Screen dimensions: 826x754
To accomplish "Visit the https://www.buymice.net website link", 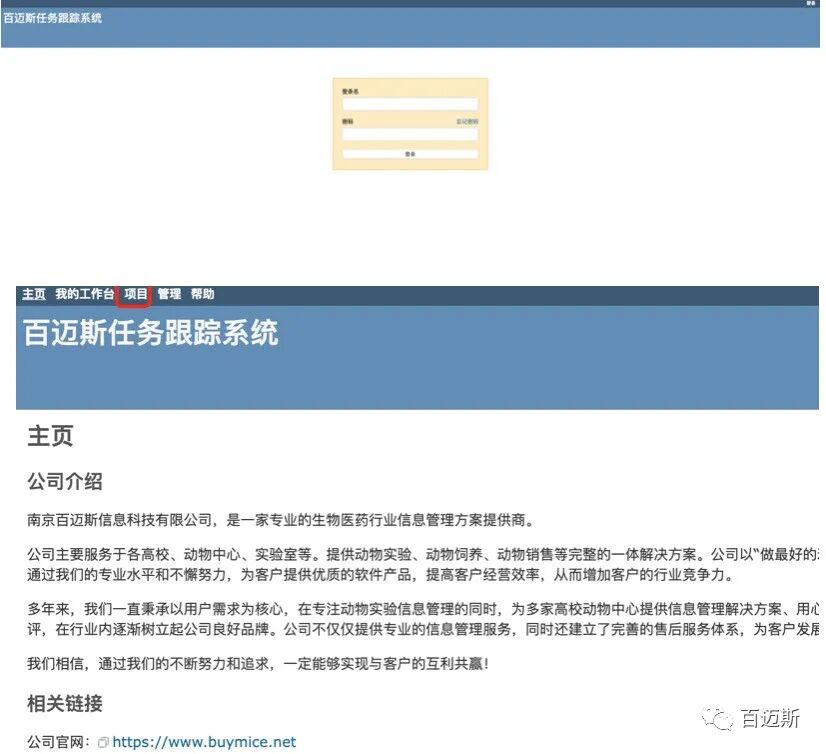I will (x=205, y=742).
